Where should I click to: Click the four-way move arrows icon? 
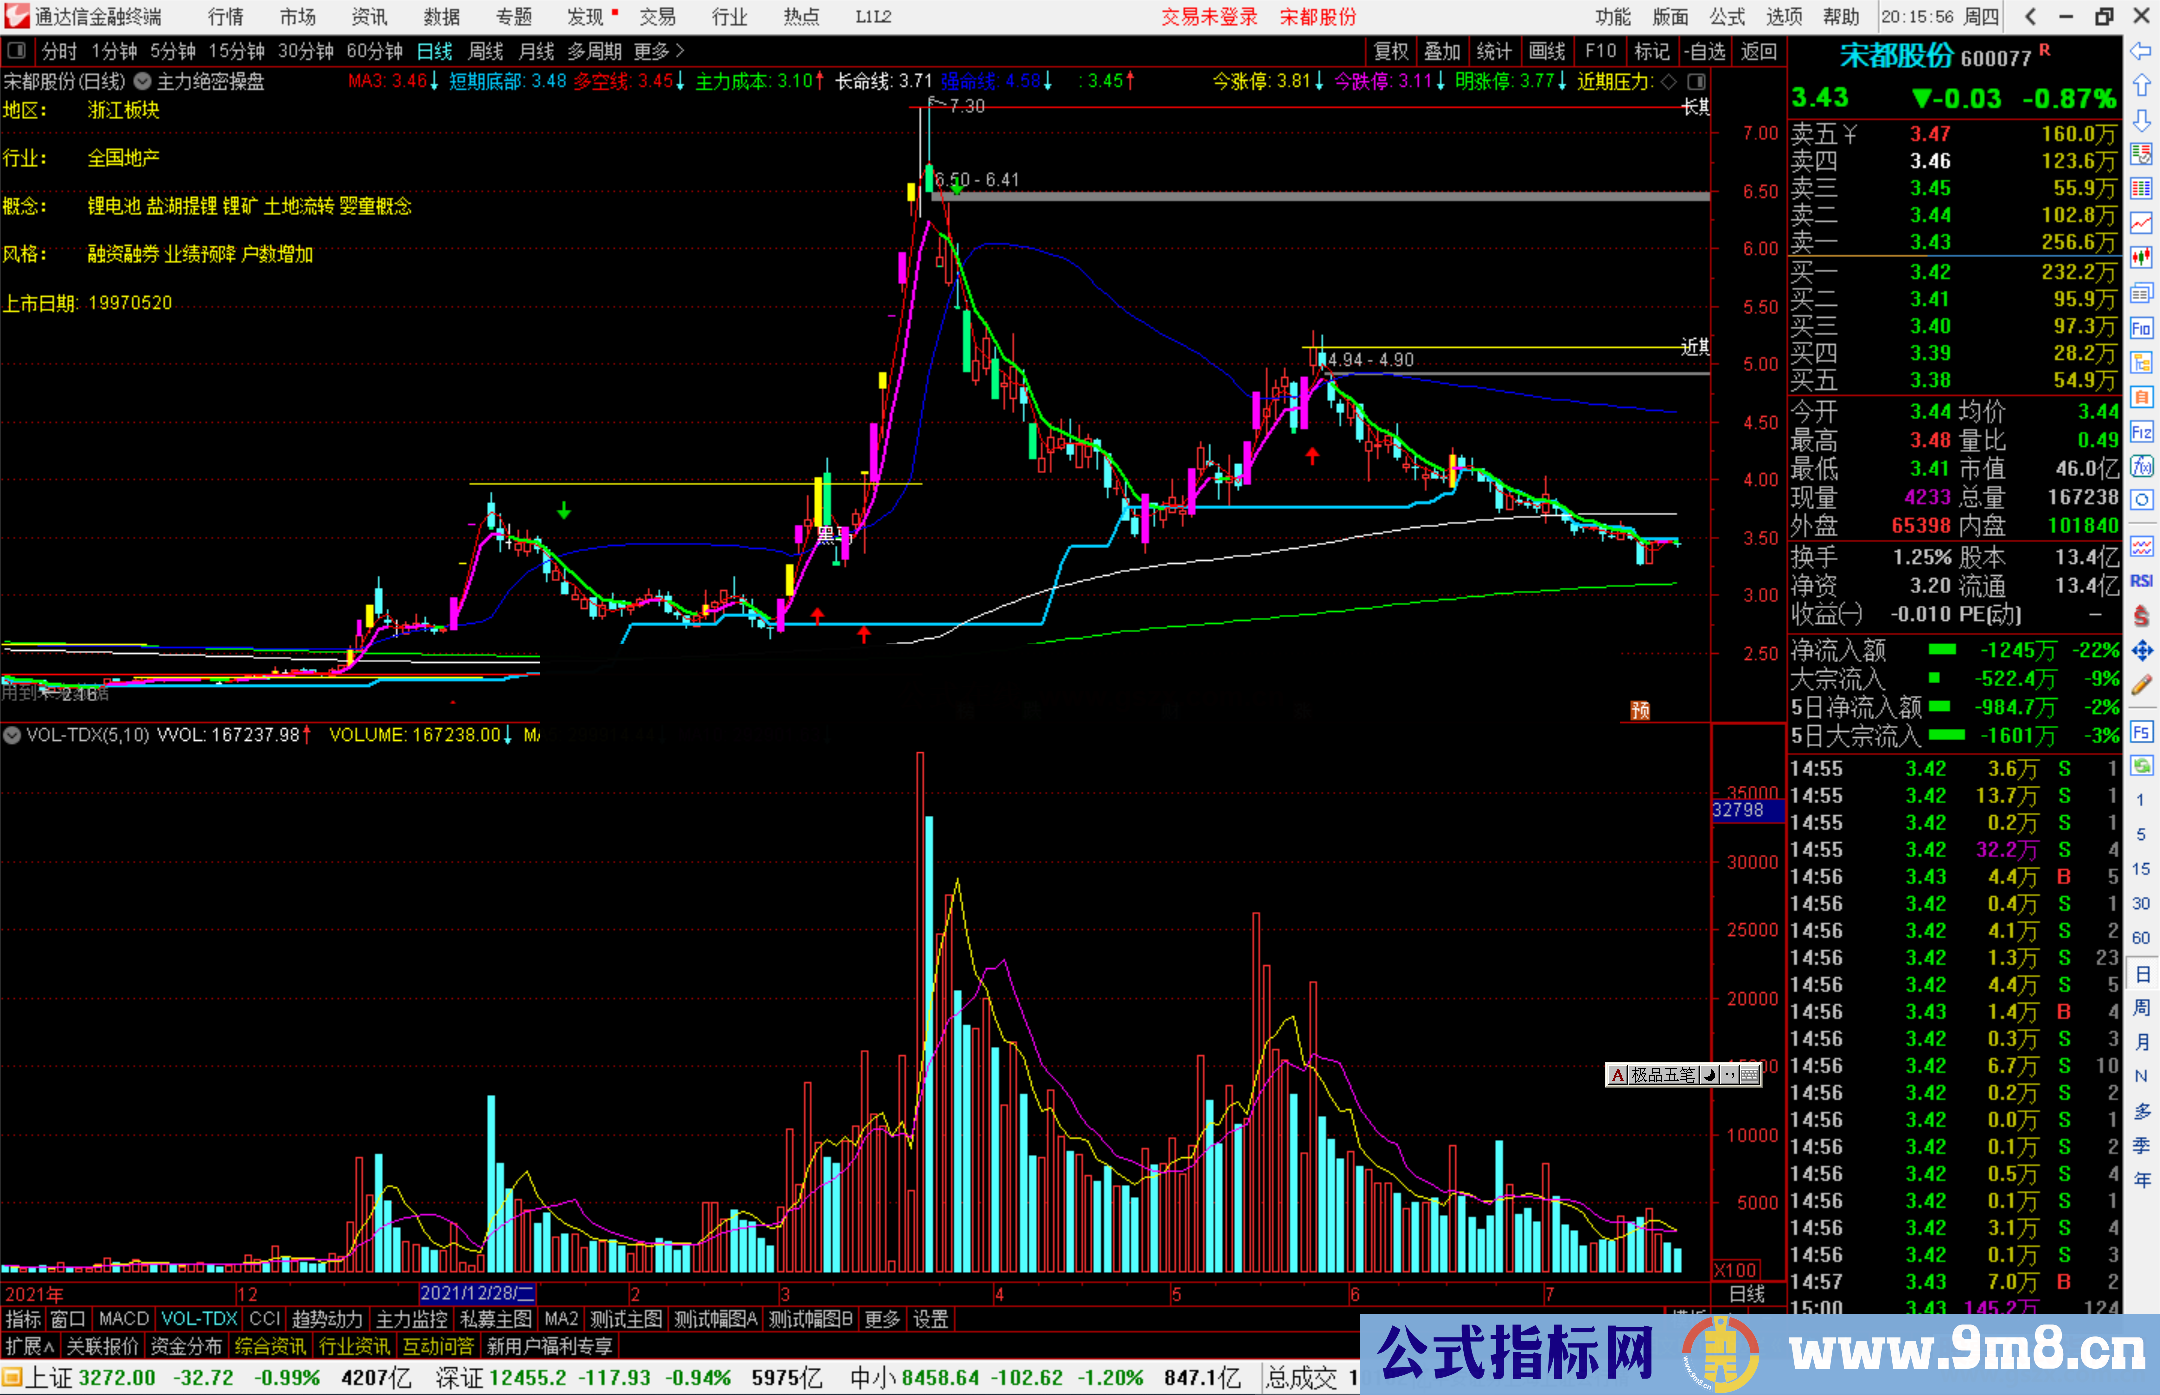[2141, 651]
